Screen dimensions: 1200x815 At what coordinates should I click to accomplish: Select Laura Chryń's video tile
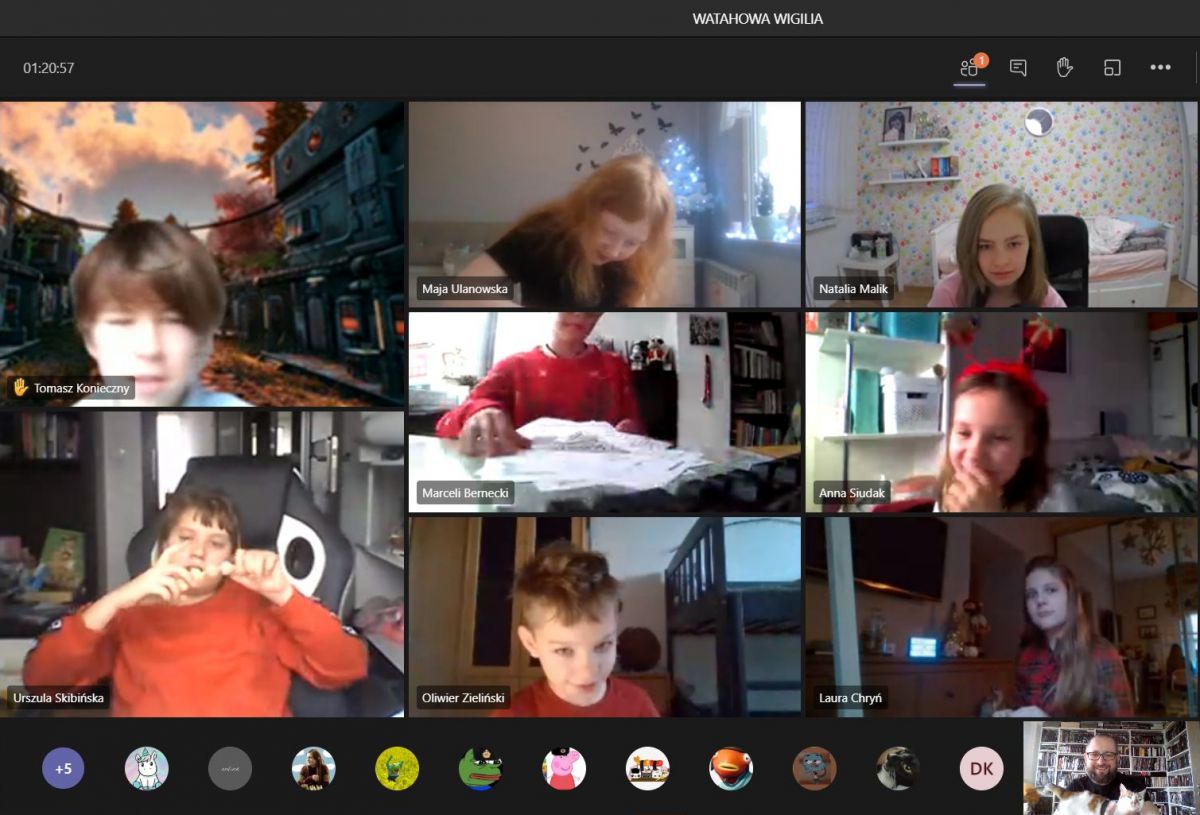click(1001, 617)
